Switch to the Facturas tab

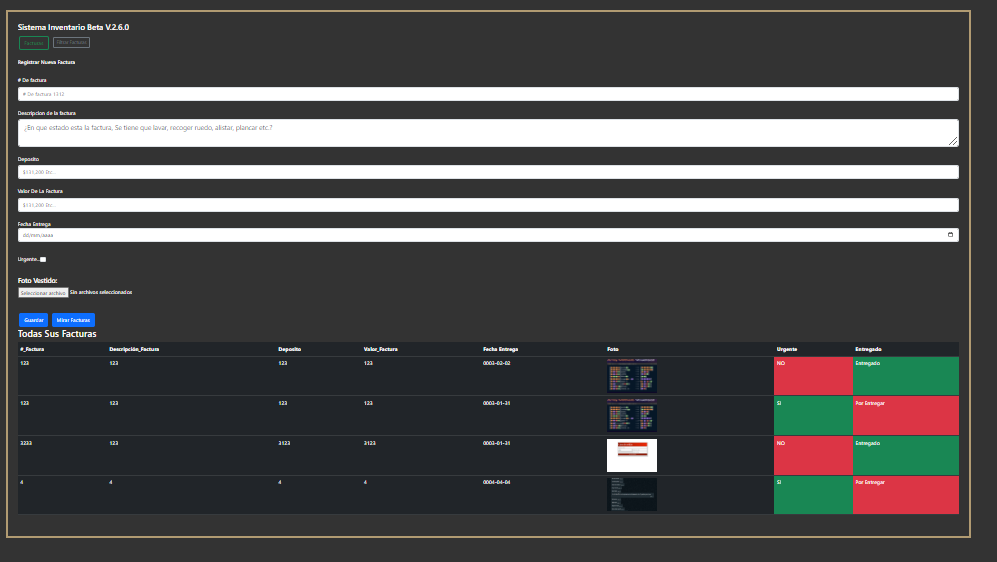pos(34,43)
